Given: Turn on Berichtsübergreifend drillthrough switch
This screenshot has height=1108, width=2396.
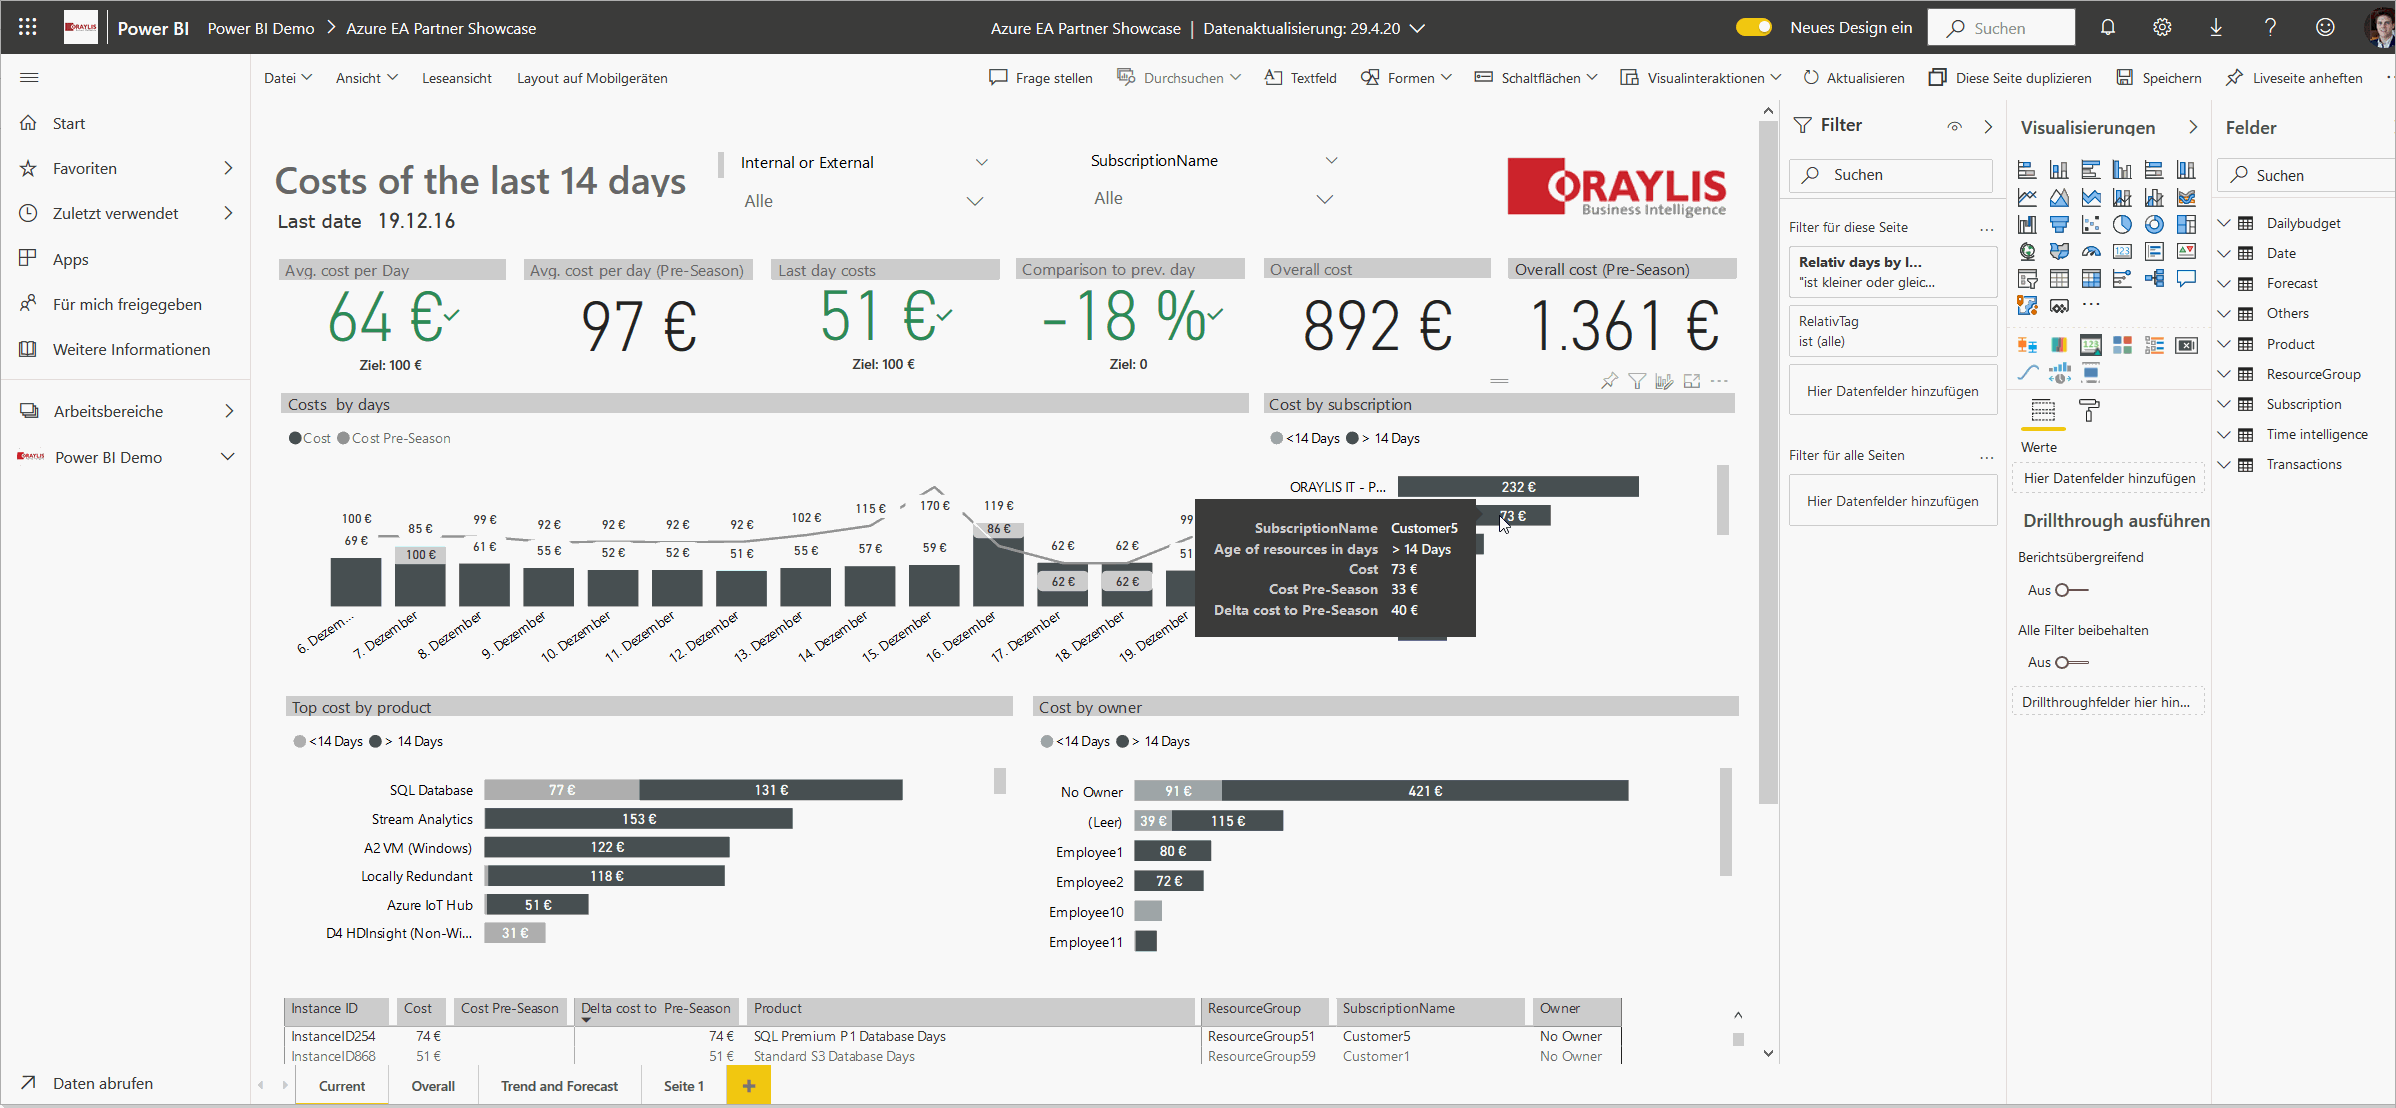Looking at the screenshot, I should 2071,590.
